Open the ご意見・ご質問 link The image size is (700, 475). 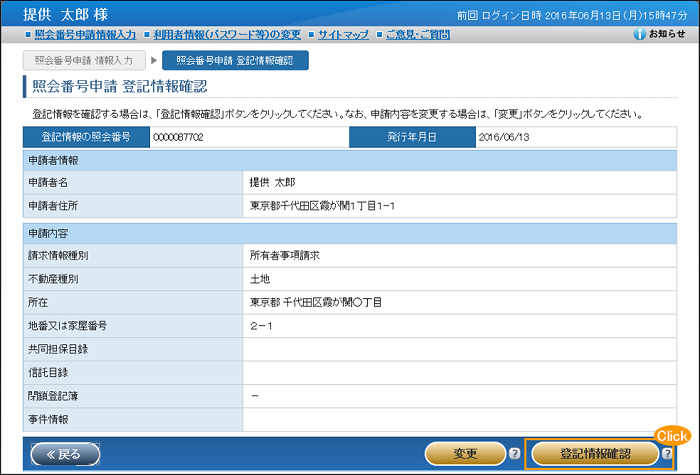418,34
